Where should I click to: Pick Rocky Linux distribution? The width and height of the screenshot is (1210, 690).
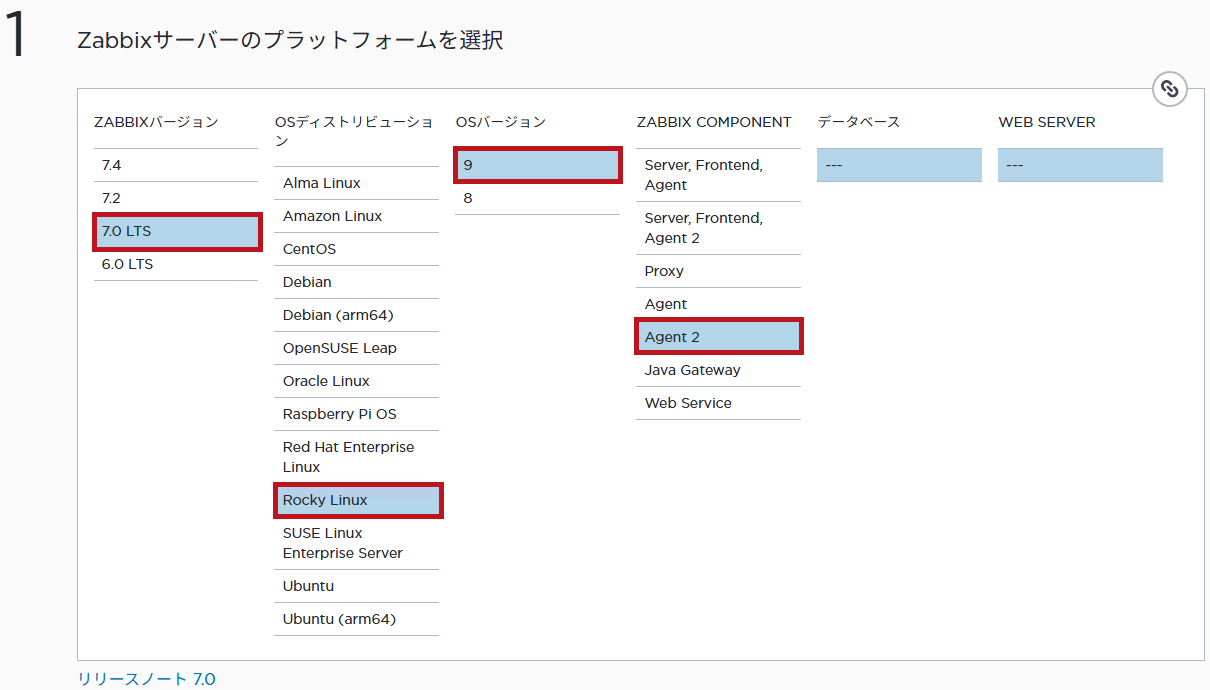click(x=357, y=500)
